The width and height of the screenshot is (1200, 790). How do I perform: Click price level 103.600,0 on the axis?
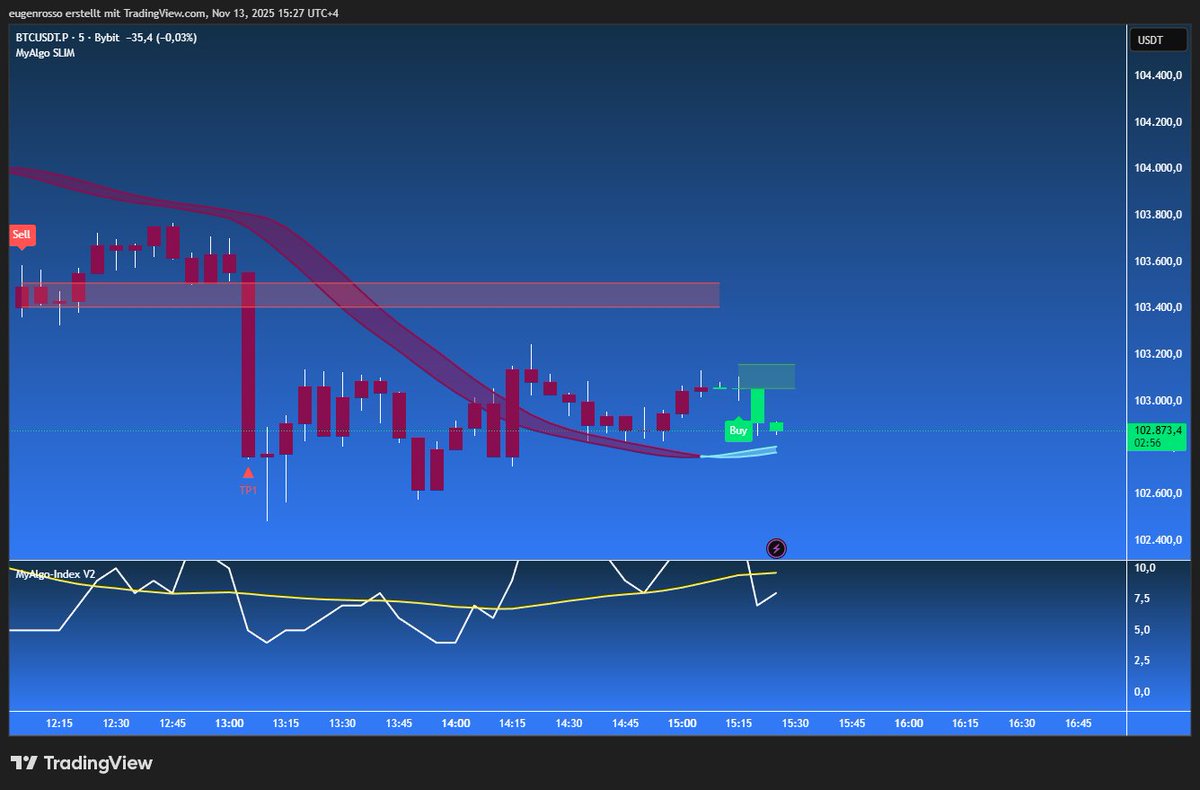point(1158,261)
